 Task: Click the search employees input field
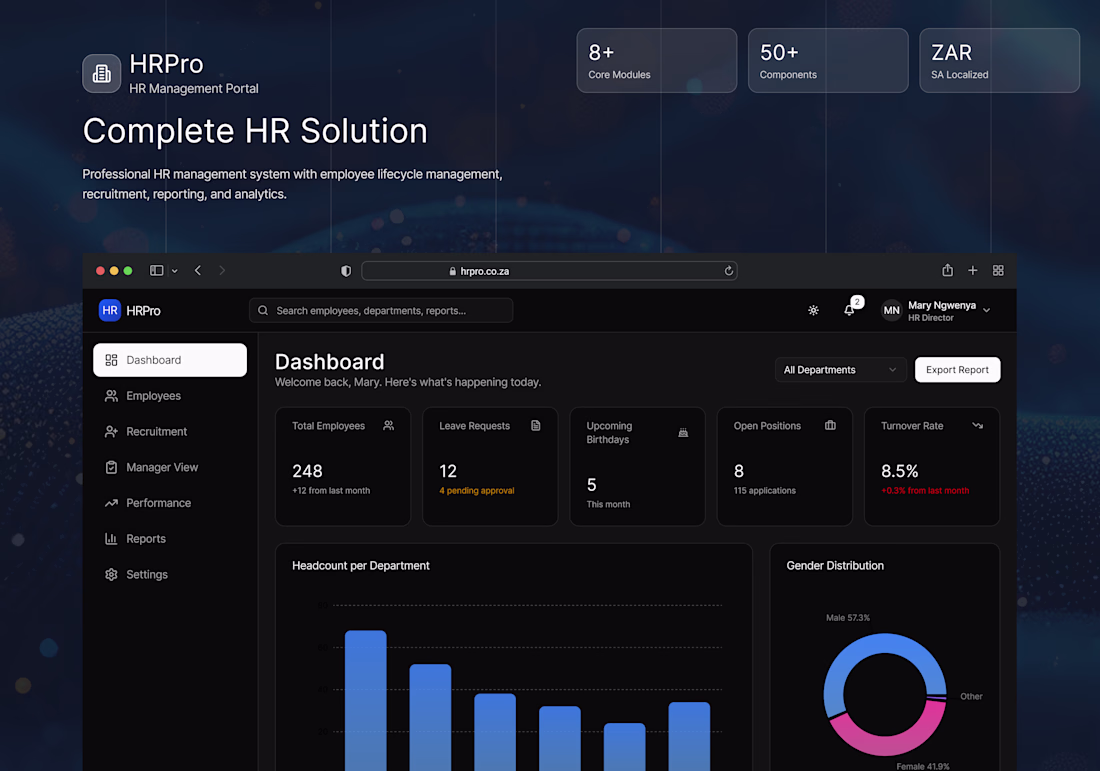[381, 310]
